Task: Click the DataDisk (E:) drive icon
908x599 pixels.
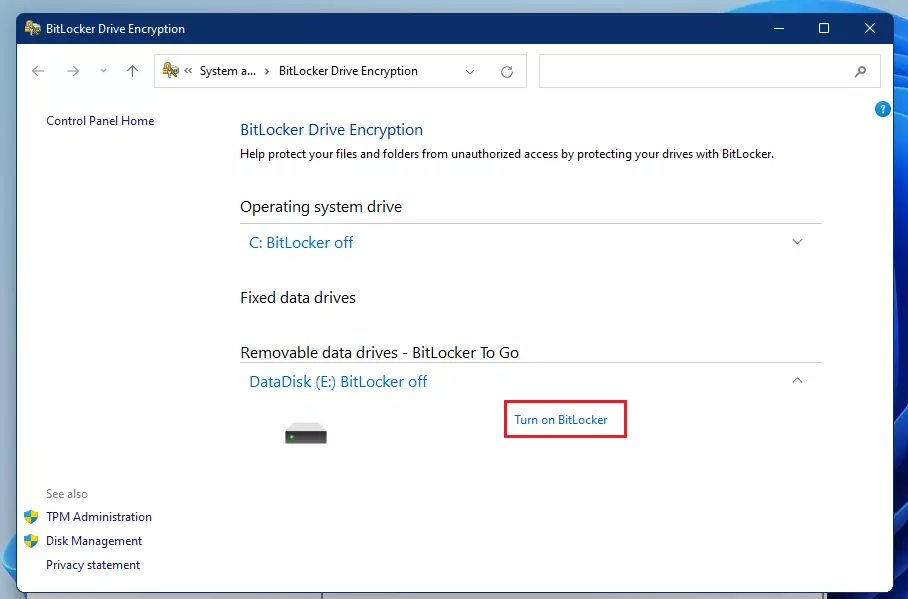Action: [x=306, y=433]
